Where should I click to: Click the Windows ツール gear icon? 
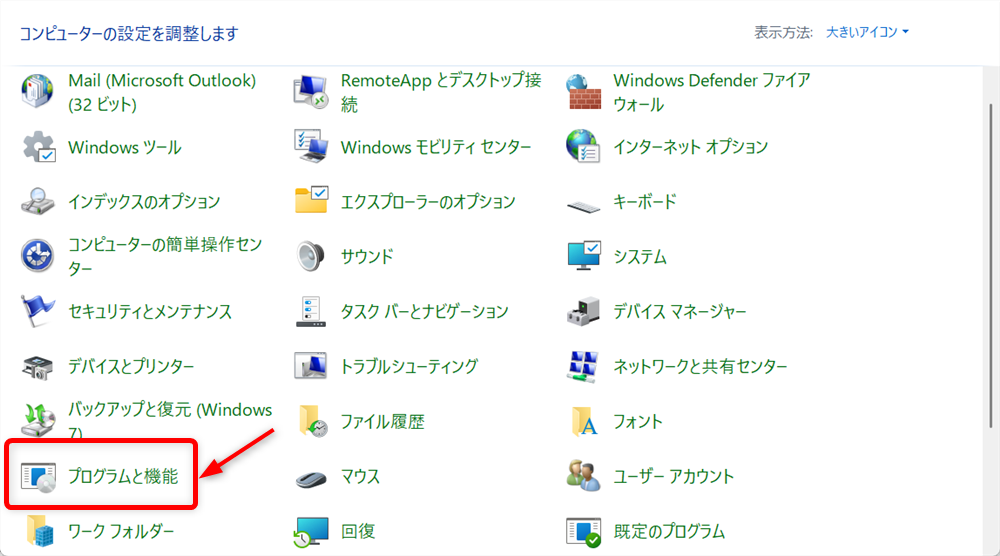pos(38,147)
